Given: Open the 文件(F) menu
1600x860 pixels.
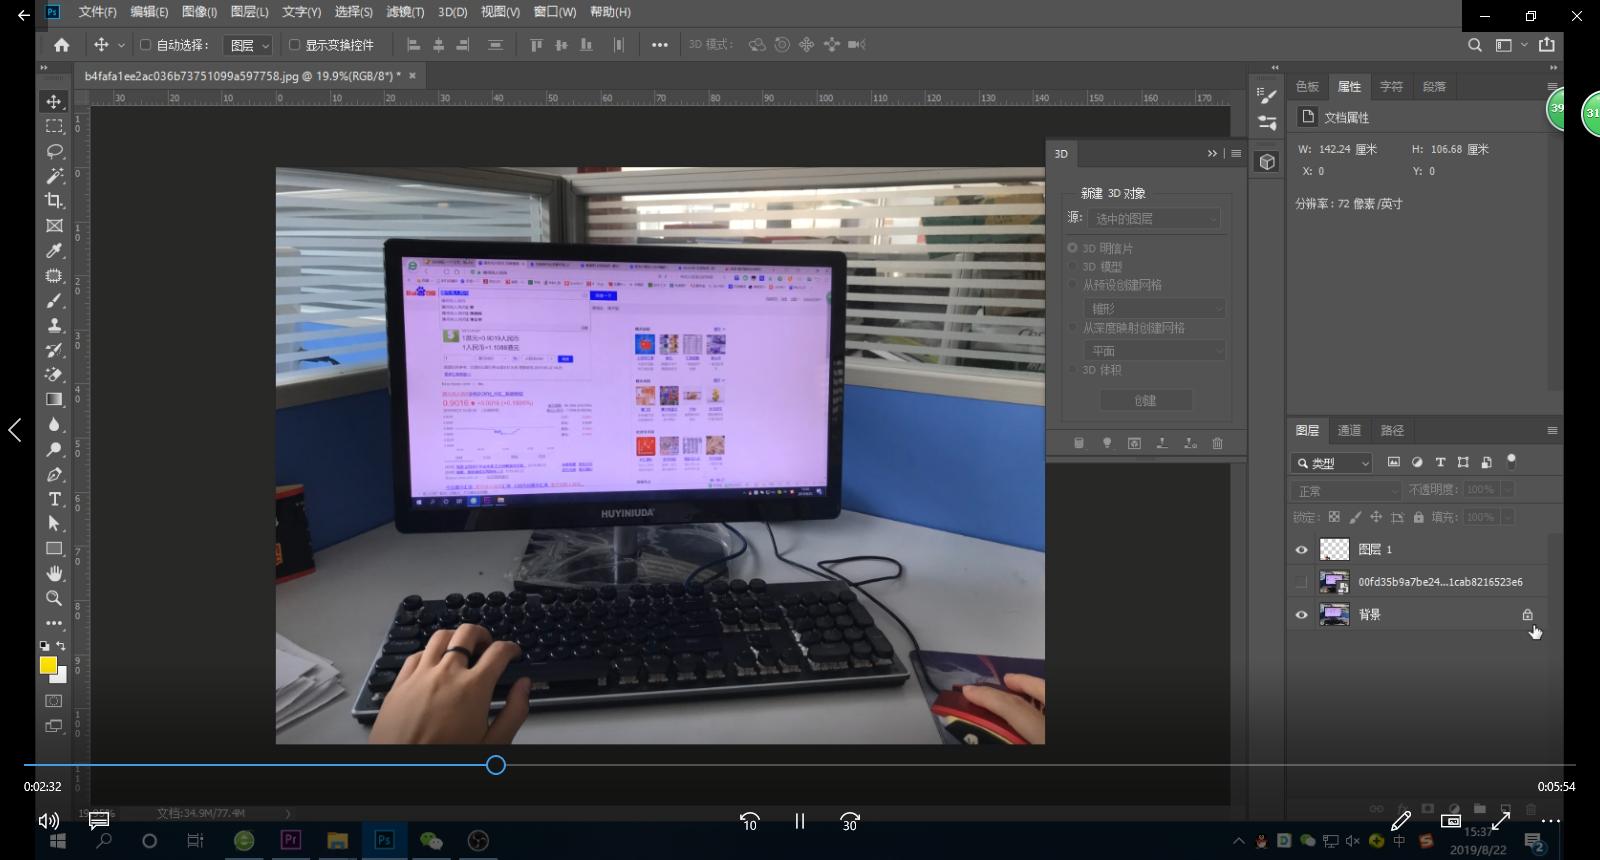Looking at the screenshot, I should (97, 12).
